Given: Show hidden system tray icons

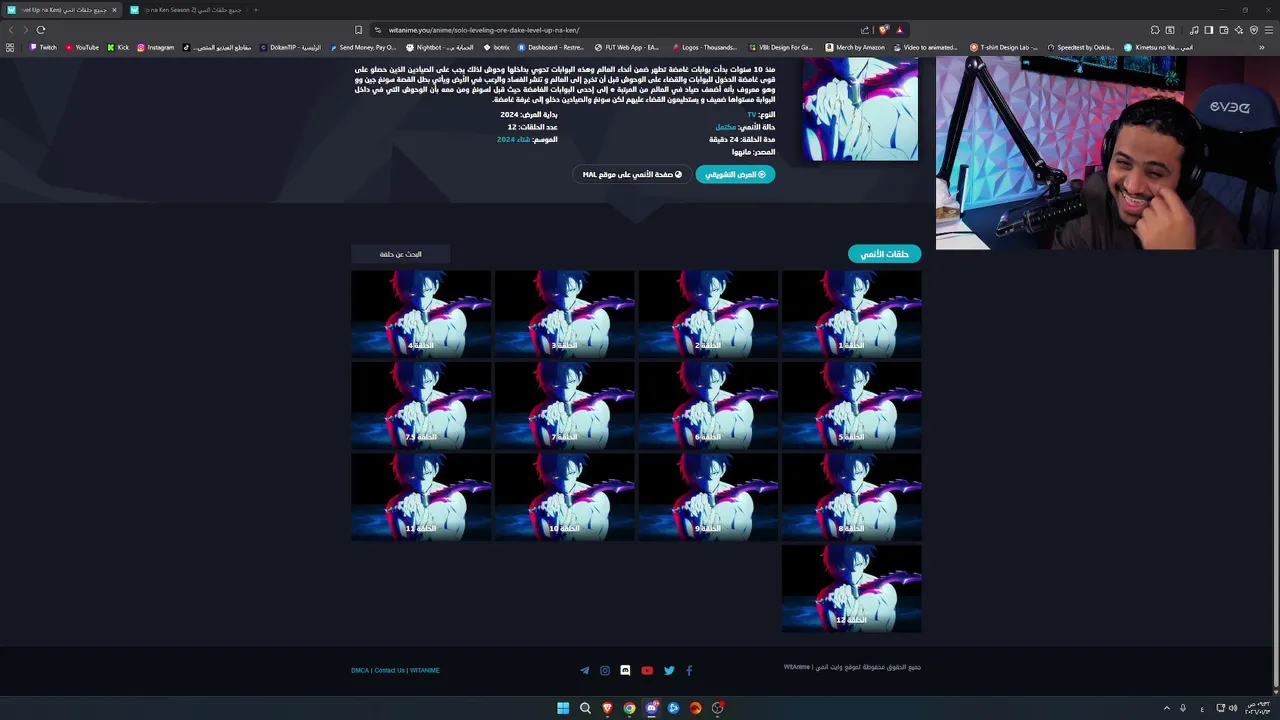Looking at the screenshot, I should (x=1166, y=708).
